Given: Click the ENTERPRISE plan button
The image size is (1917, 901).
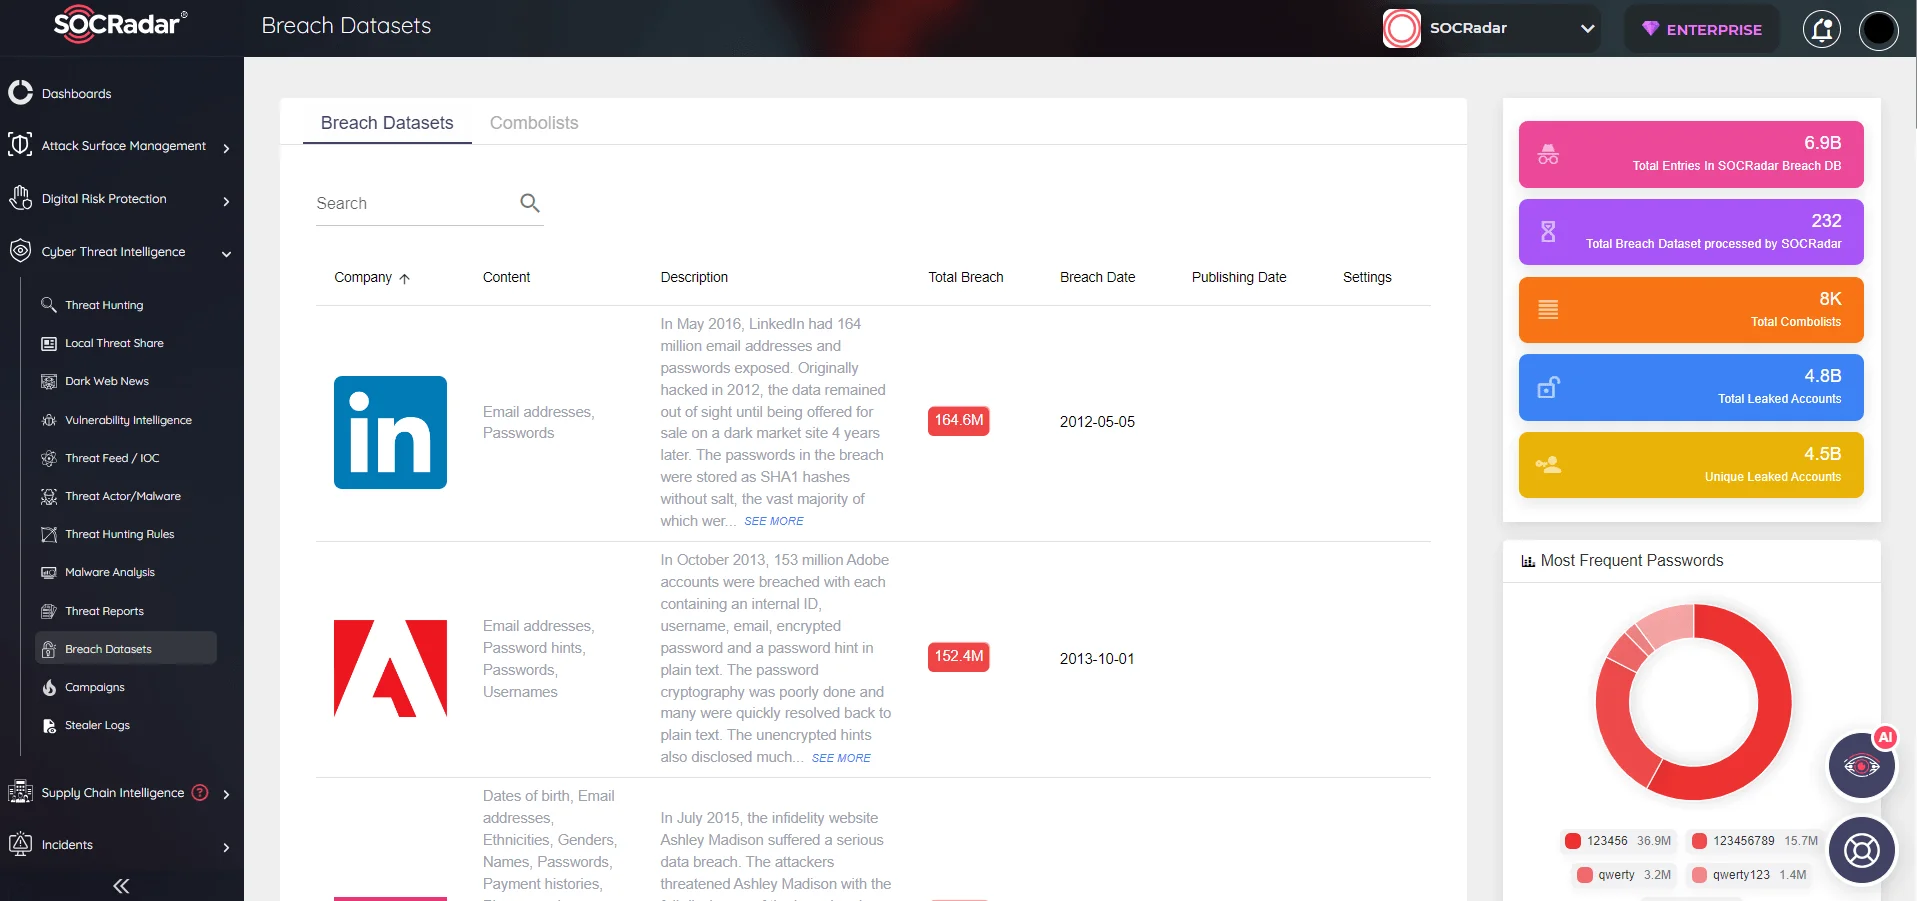Looking at the screenshot, I should [1701, 29].
